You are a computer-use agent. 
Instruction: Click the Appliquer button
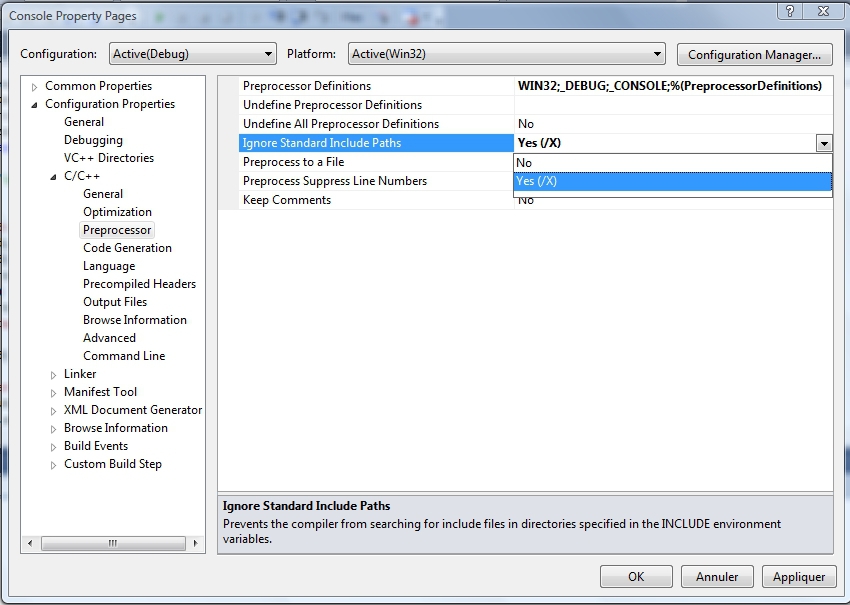pyautogui.click(x=799, y=577)
